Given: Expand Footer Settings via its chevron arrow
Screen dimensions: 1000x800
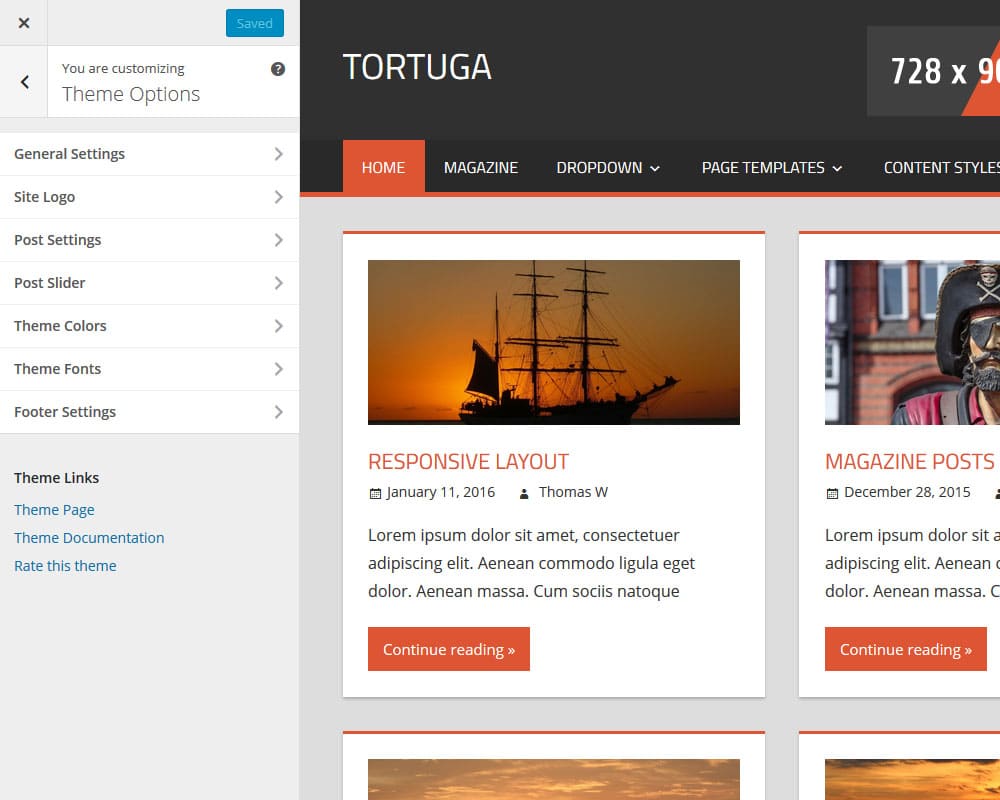Looking at the screenshot, I should [279, 412].
